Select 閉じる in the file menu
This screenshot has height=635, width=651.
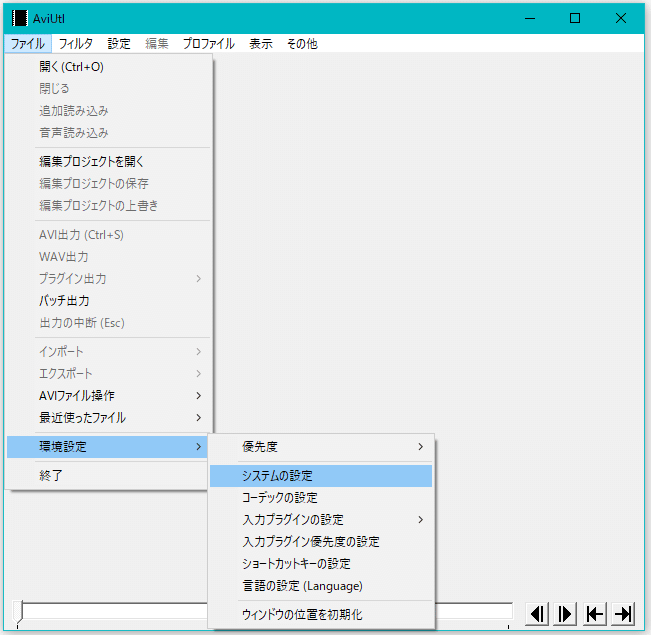(x=108, y=88)
